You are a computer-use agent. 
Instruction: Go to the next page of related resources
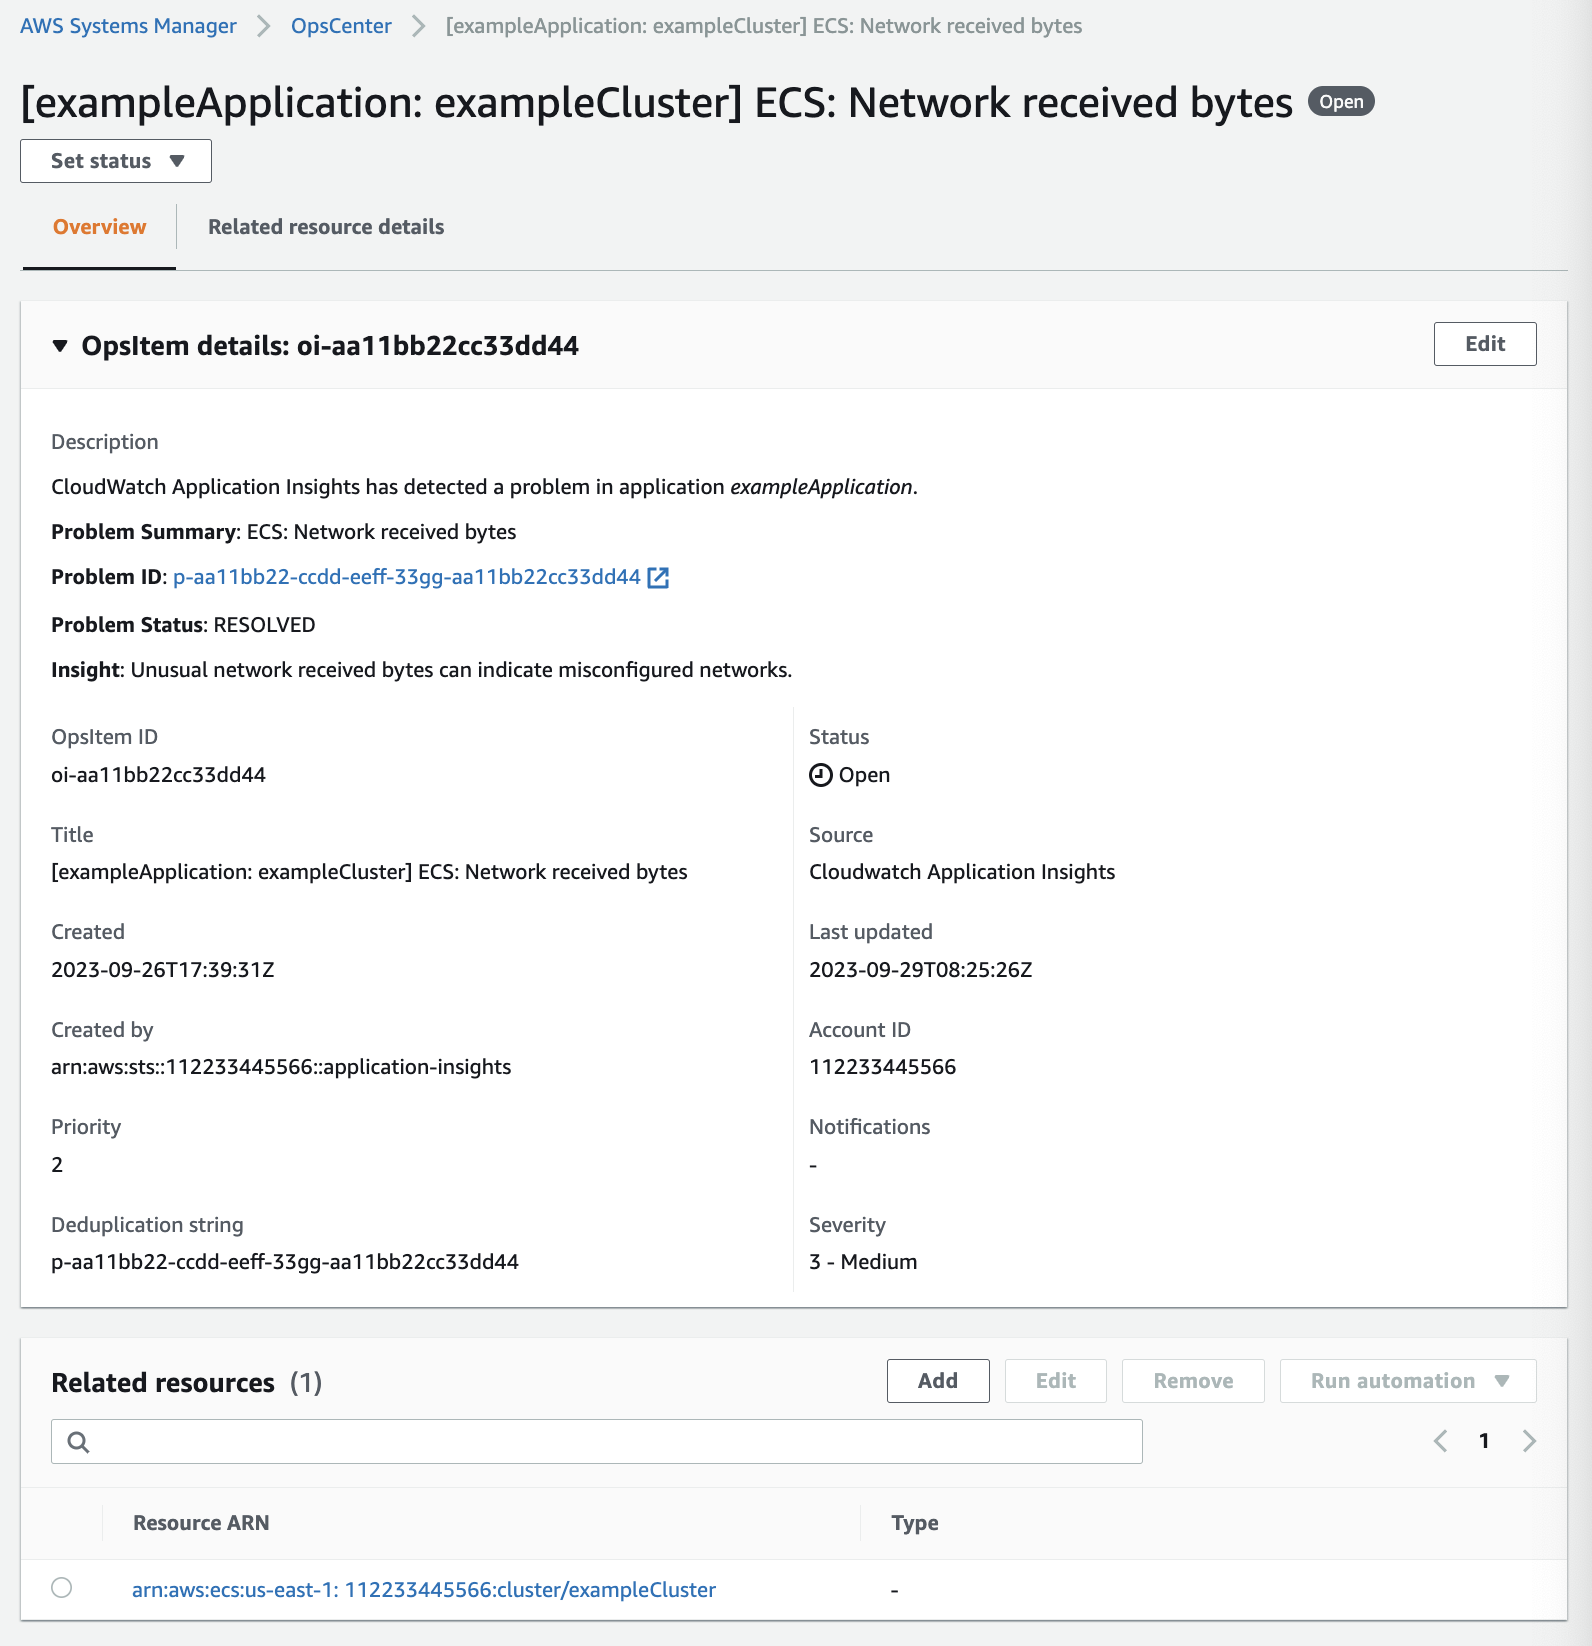click(1529, 1441)
